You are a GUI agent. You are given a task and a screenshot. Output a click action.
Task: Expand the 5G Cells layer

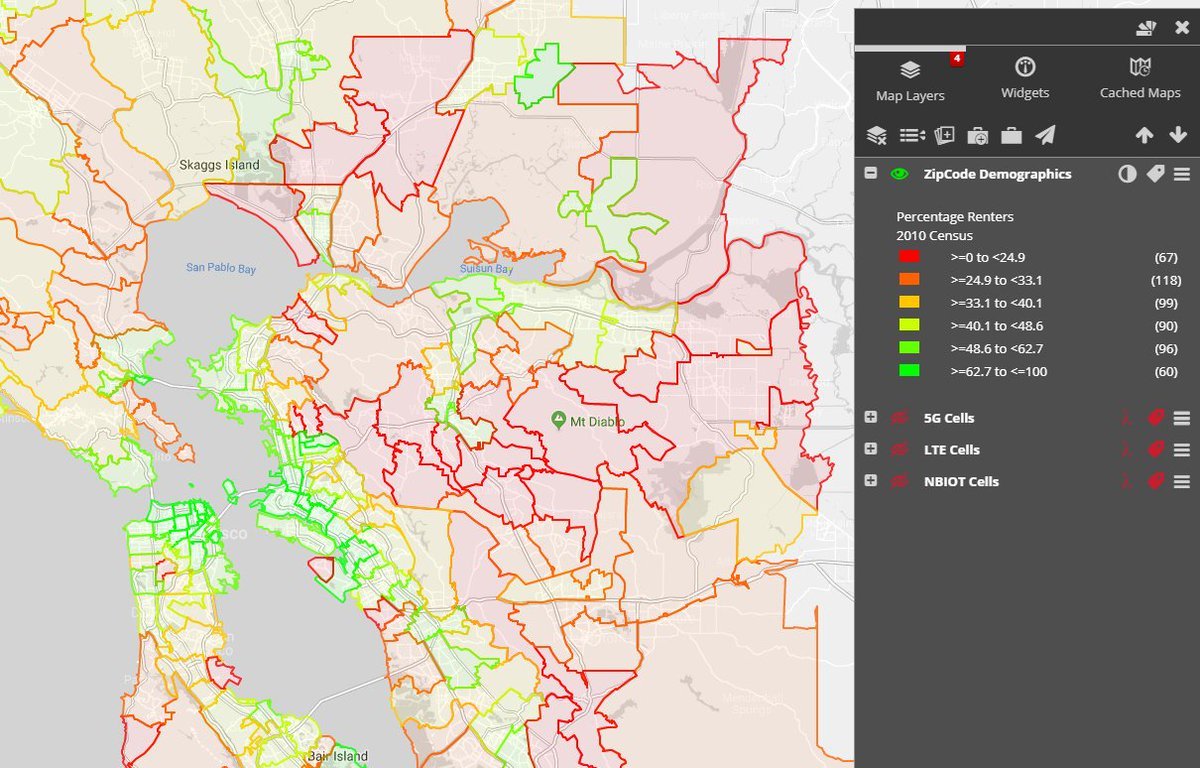(x=871, y=418)
